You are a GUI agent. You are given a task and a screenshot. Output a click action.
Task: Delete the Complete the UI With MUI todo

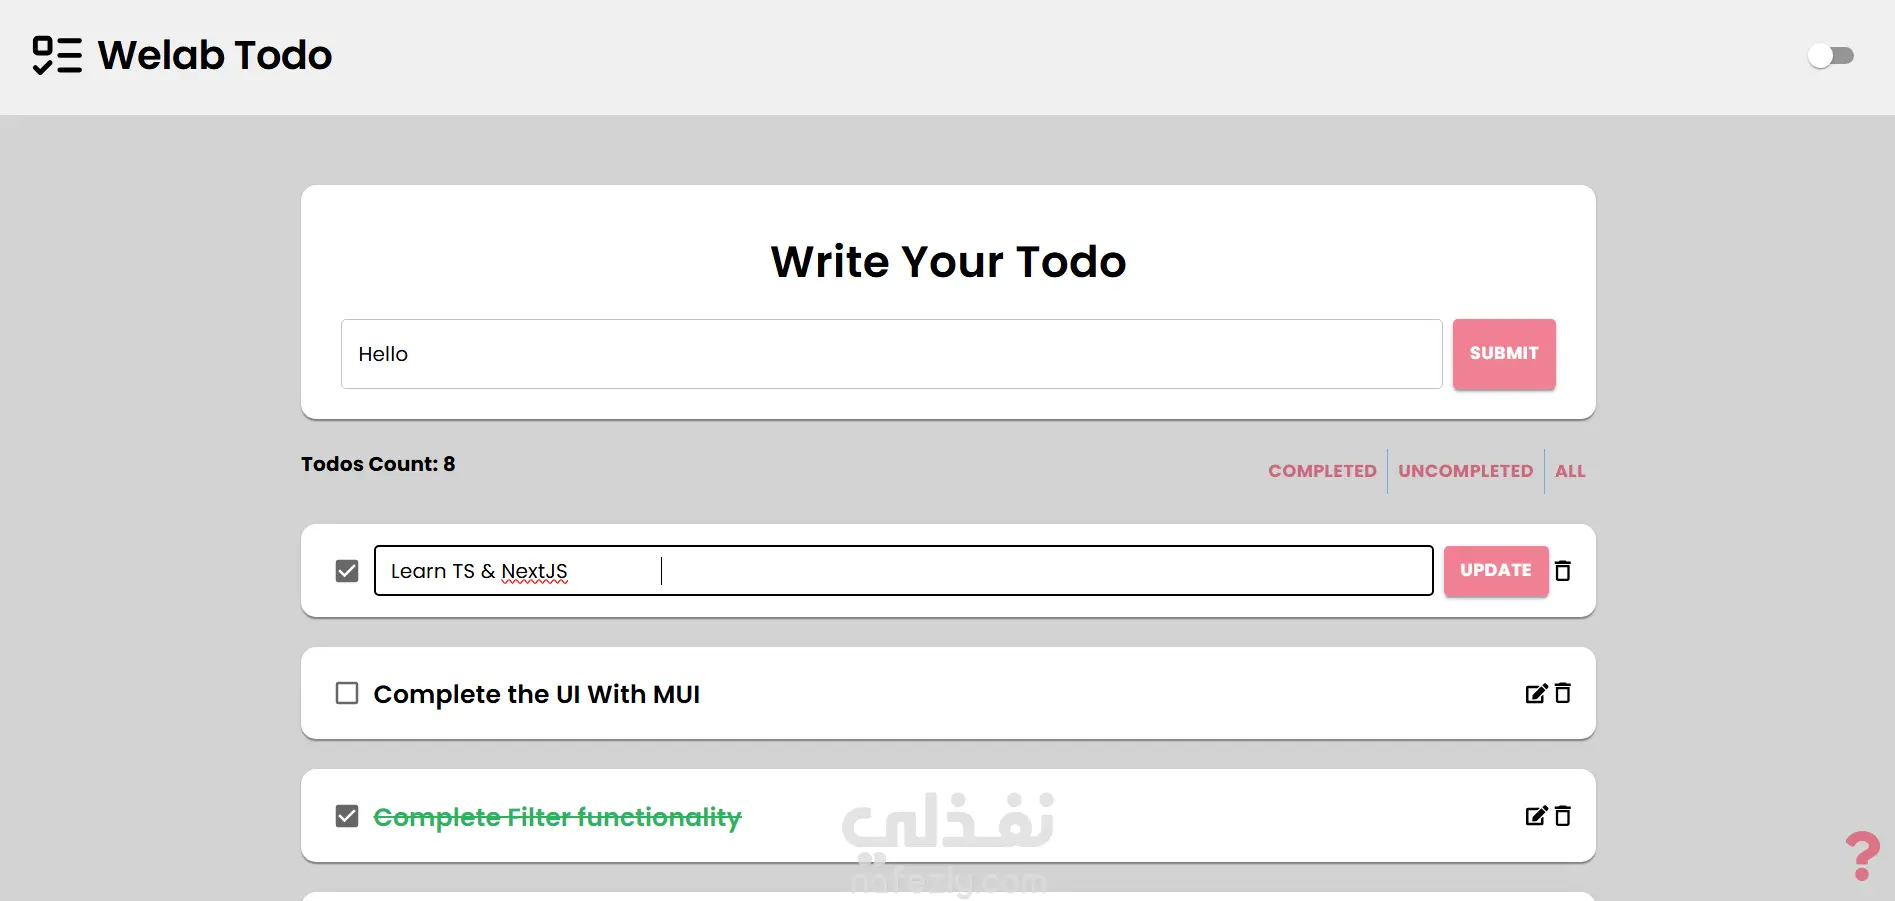1563,694
